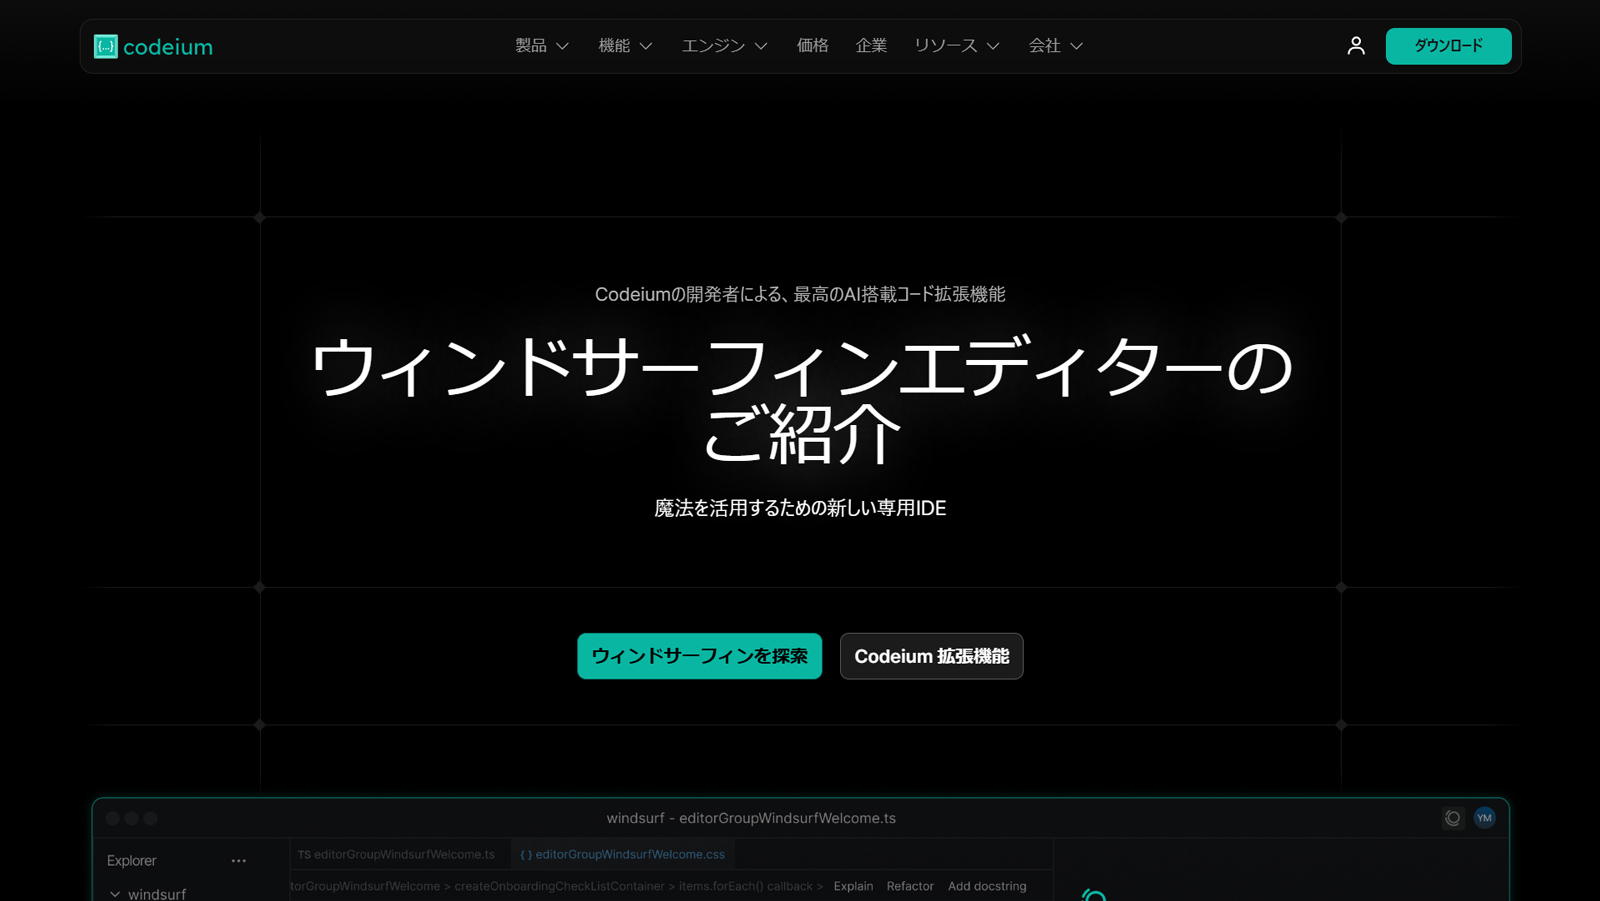The height and width of the screenshot is (901, 1600).
Task: Select the editorGroupWindsurfWelcome.css tab
Action: point(622,854)
